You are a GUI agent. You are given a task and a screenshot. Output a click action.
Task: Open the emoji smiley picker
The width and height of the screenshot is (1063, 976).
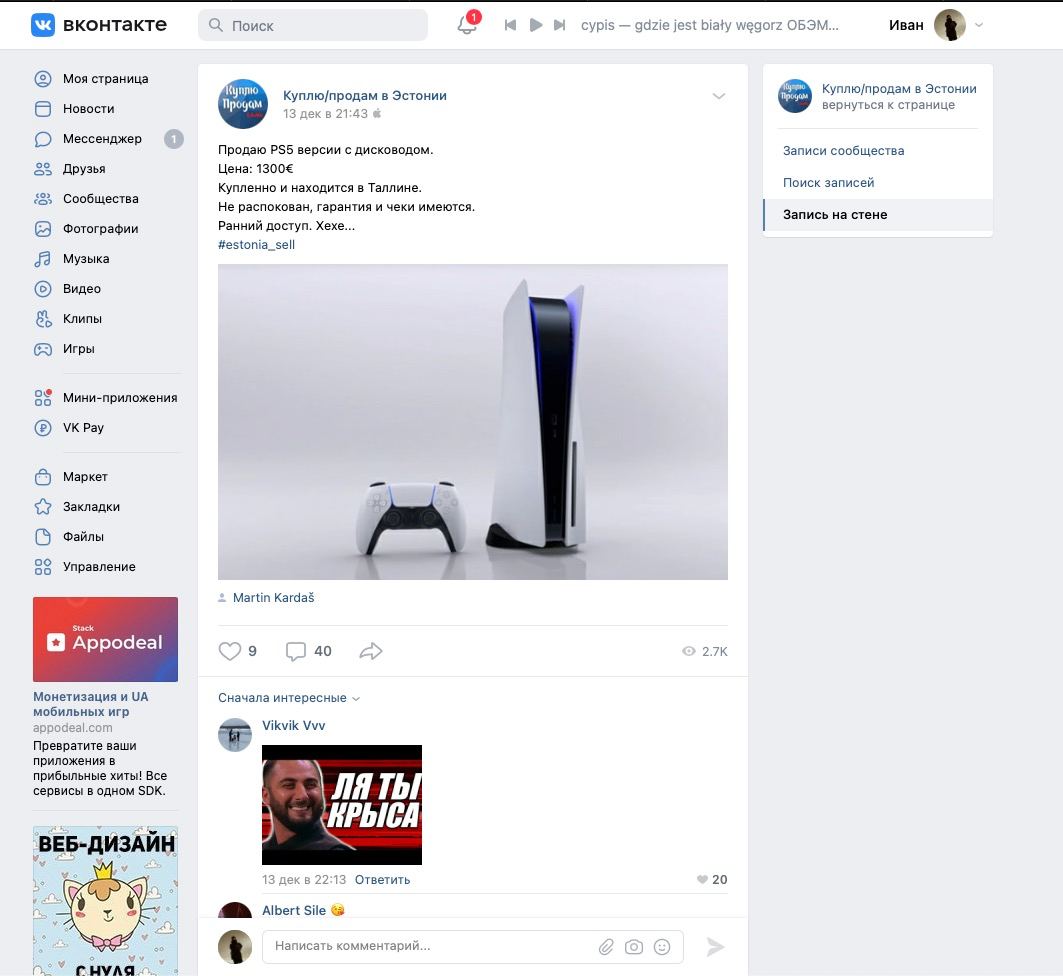point(662,947)
